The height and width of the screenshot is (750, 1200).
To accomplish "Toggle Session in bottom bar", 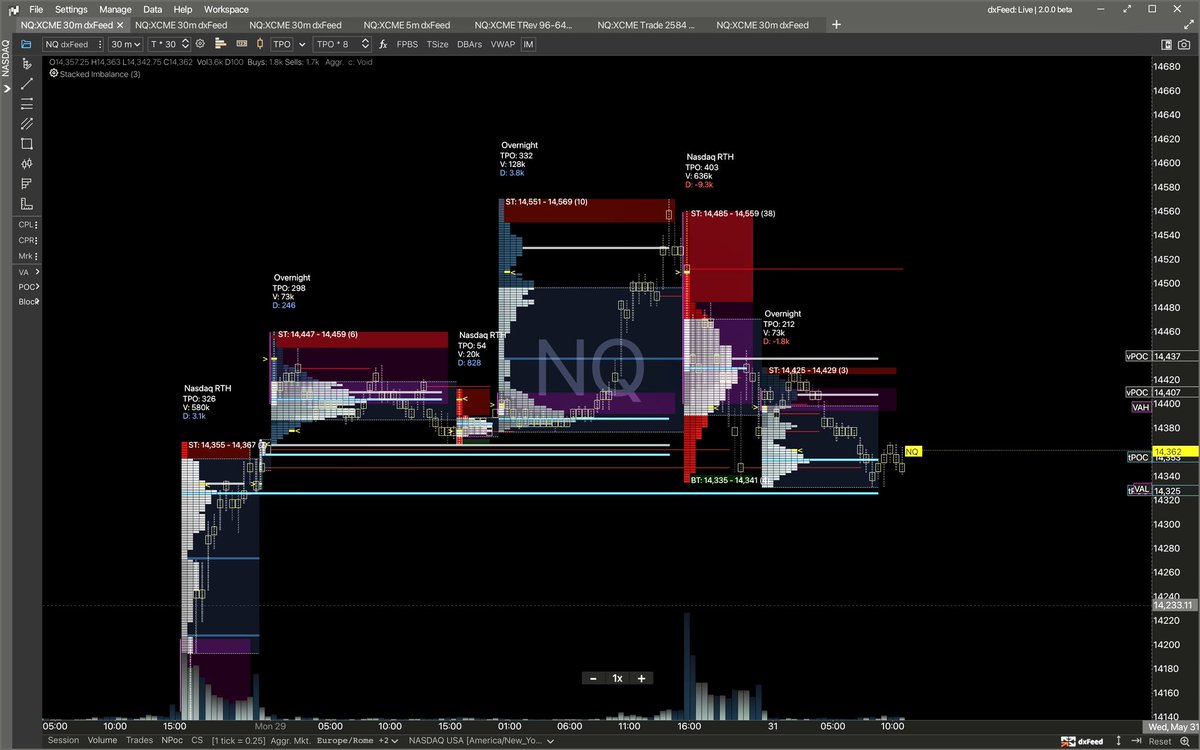I will coord(63,741).
